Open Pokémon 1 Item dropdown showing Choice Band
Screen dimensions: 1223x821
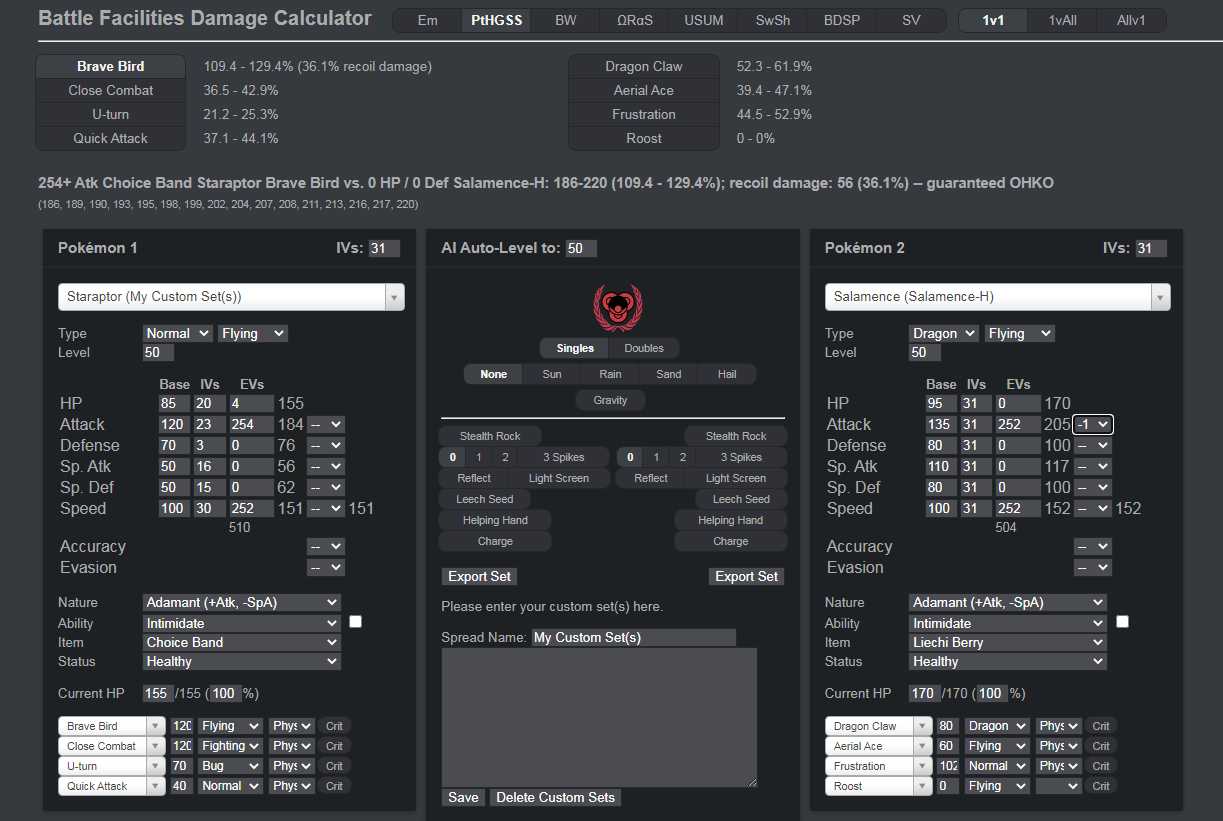[x=242, y=643]
